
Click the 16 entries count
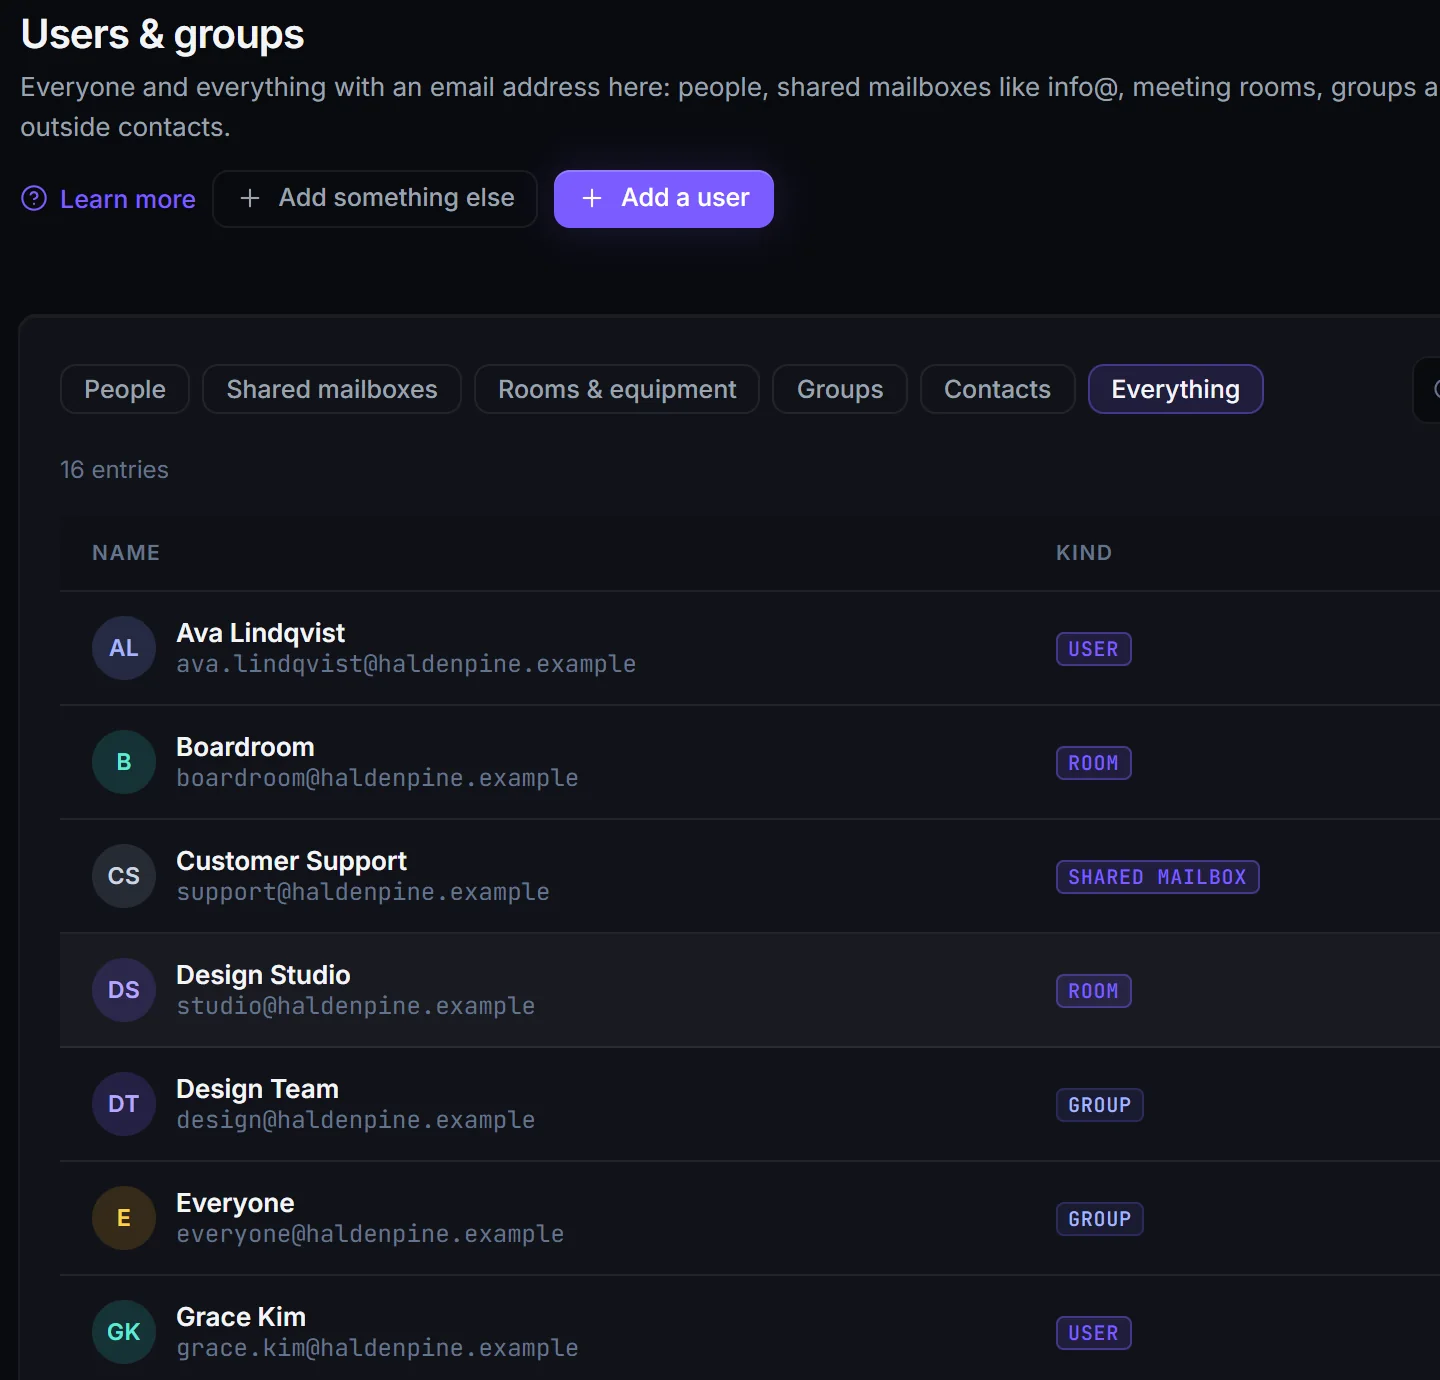pyautogui.click(x=114, y=470)
